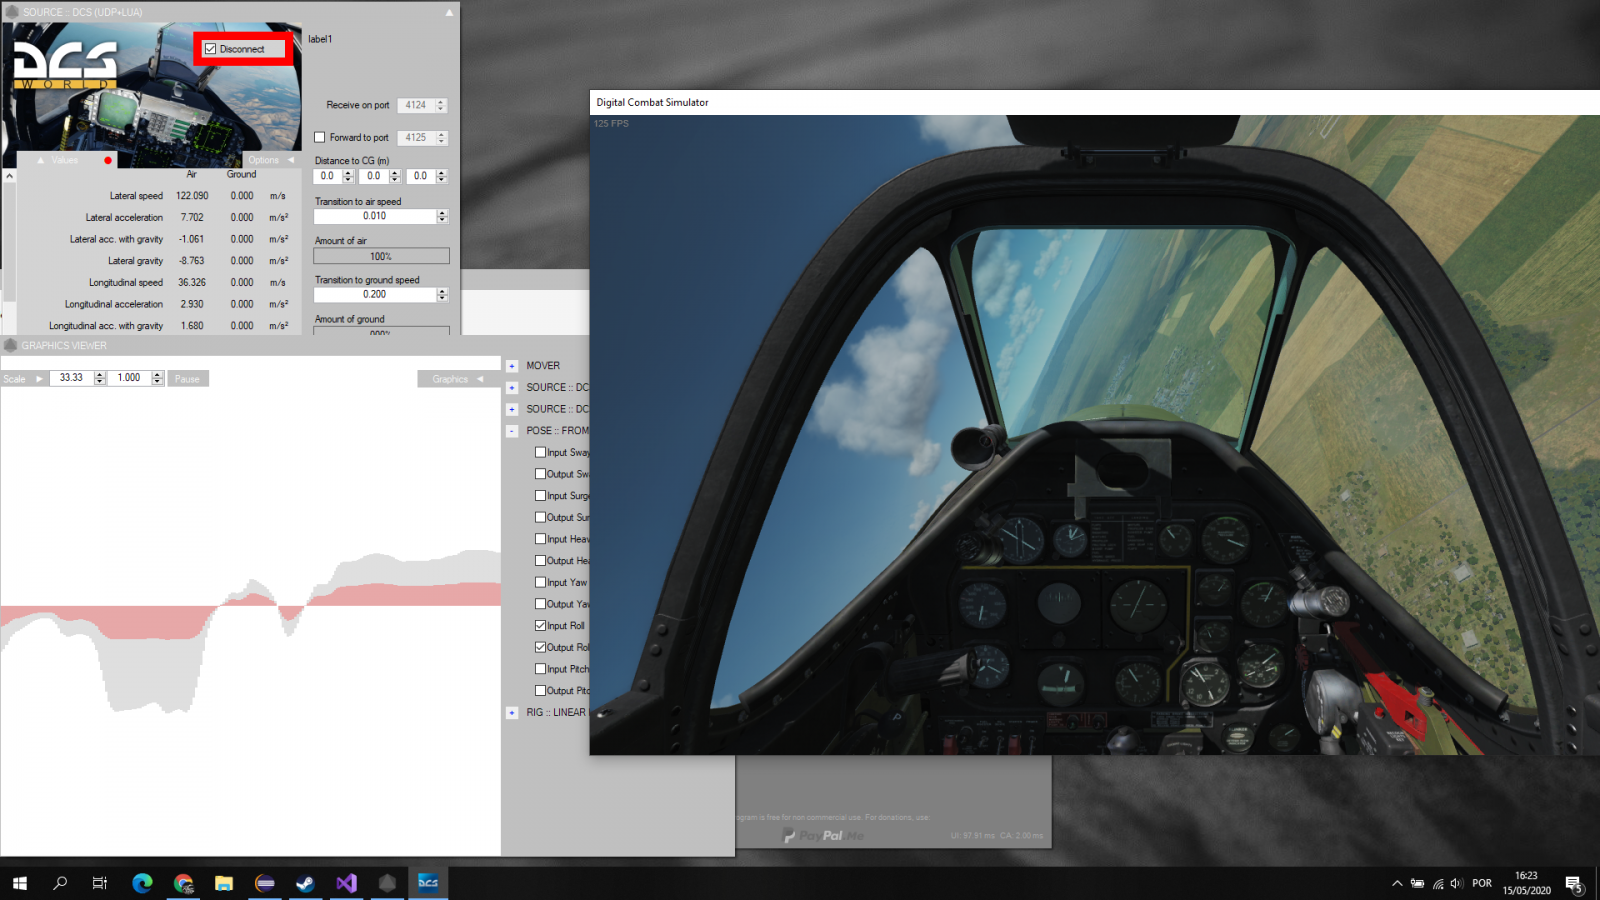Screen dimensions: 1600x900
Task: Enable the Forward to port checkbox
Action: 320,138
